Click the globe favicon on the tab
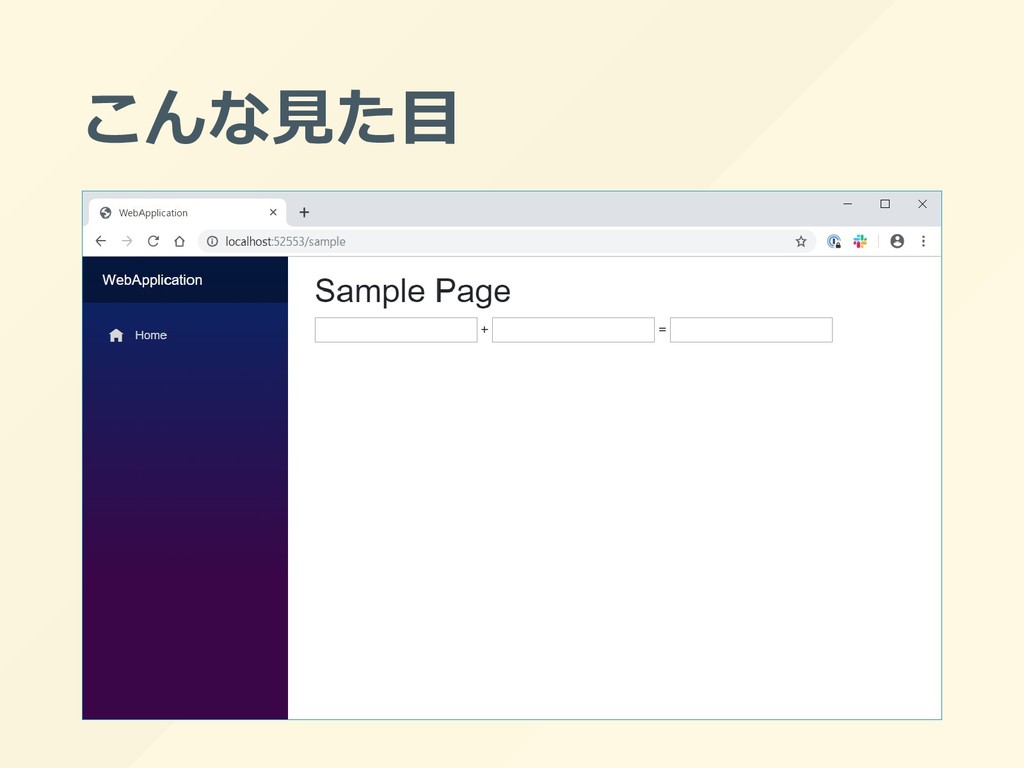Screen dimensions: 1024x768 105,212
